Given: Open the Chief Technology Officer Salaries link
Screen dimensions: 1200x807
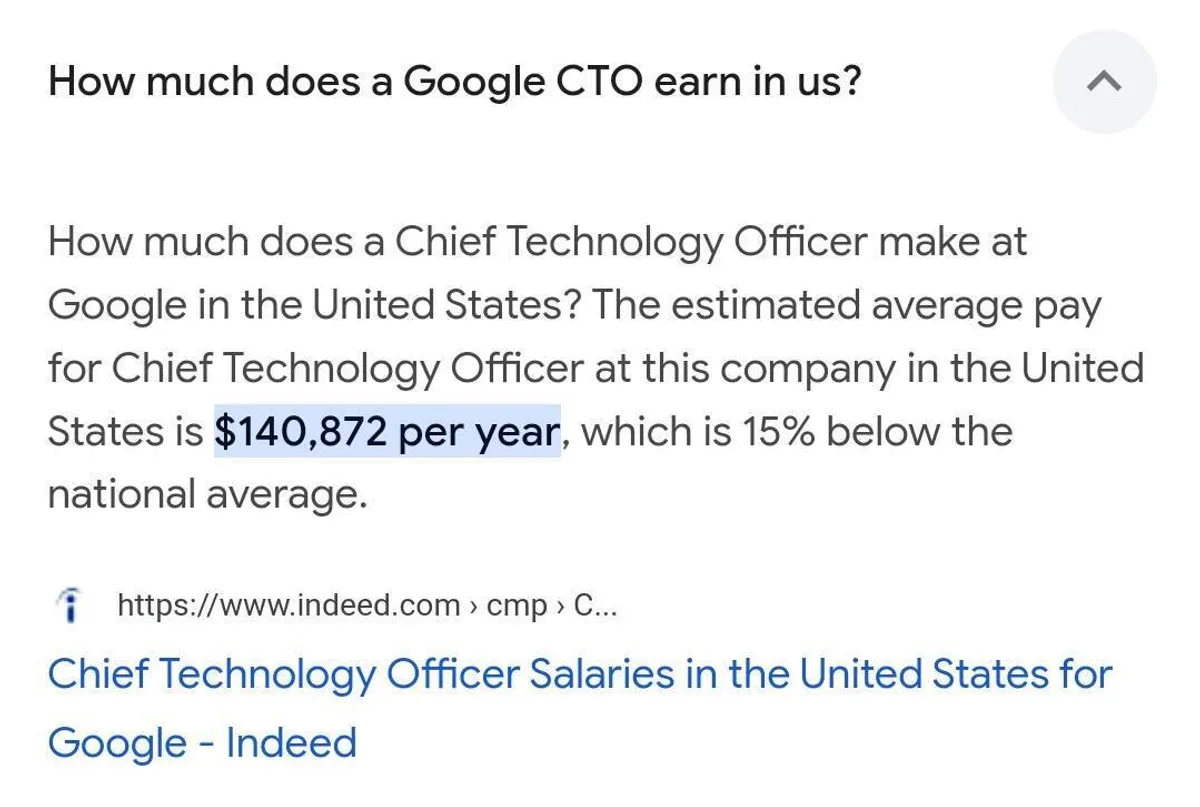Looking at the screenshot, I should tap(579, 674).
